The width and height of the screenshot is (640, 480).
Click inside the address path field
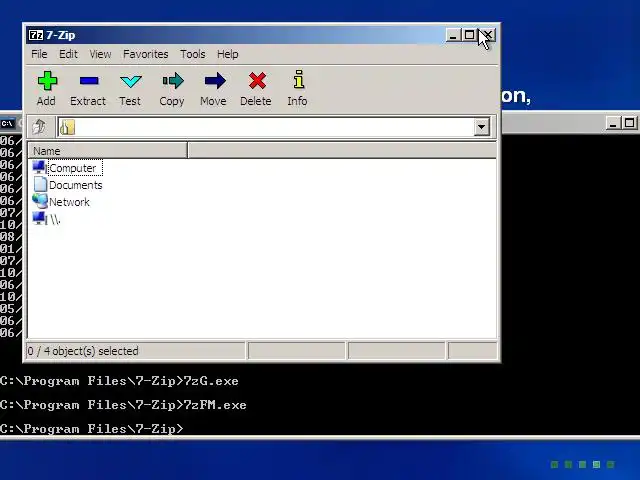click(x=273, y=127)
